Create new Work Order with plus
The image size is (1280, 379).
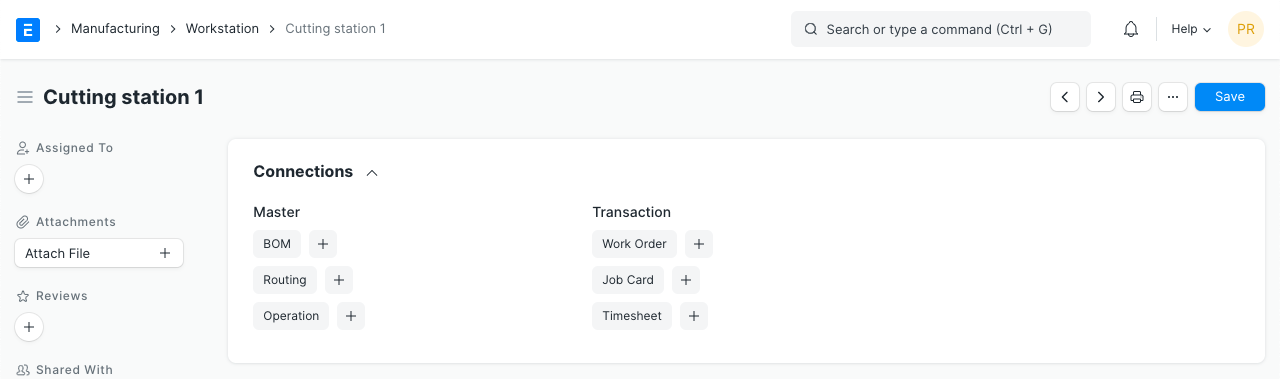pyautogui.click(x=699, y=244)
